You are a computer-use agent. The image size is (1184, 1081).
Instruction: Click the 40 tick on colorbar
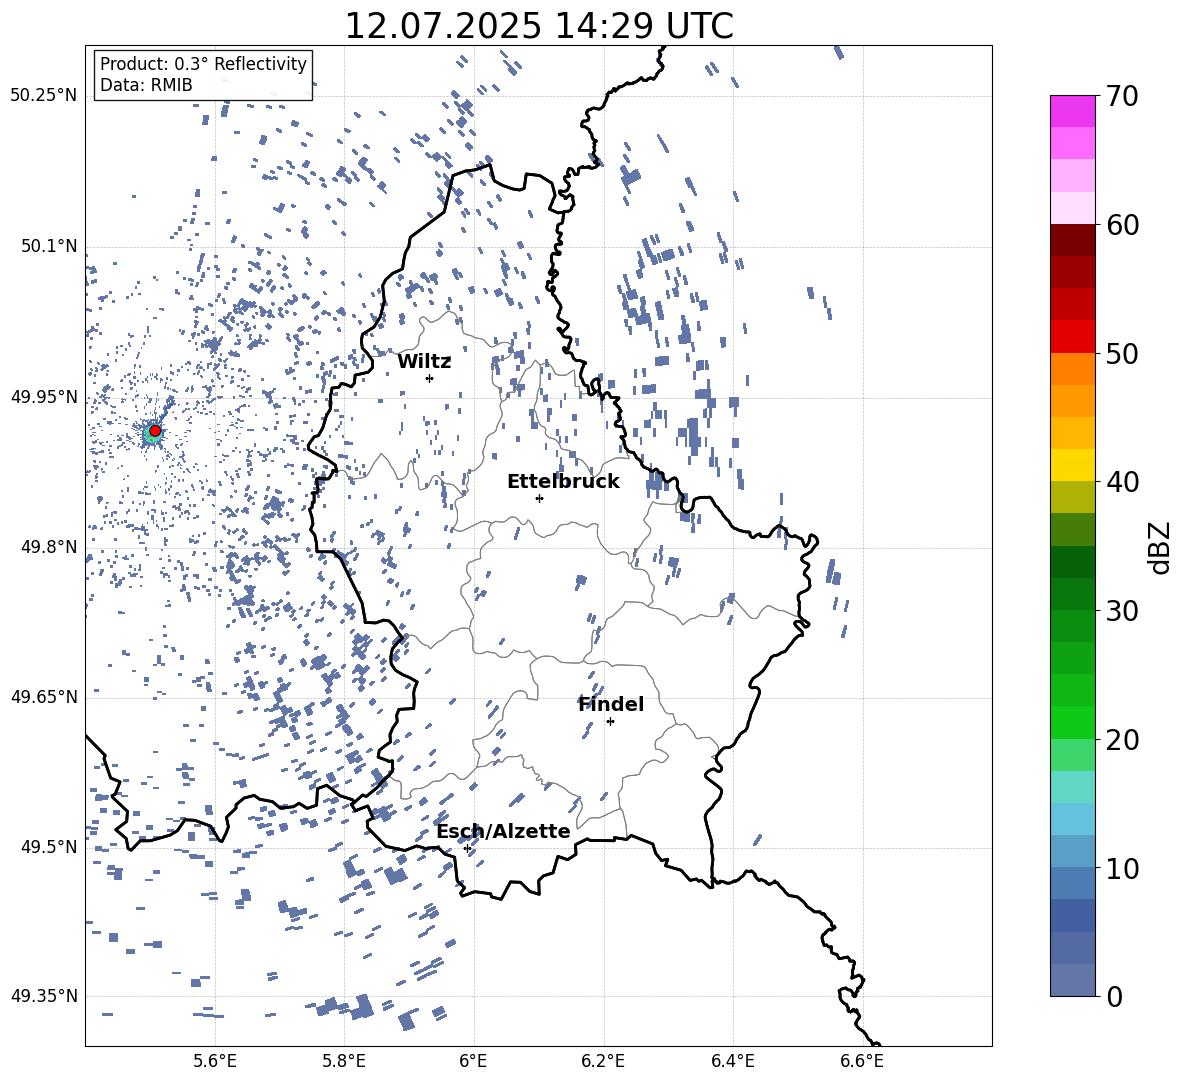(x=1122, y=482)
